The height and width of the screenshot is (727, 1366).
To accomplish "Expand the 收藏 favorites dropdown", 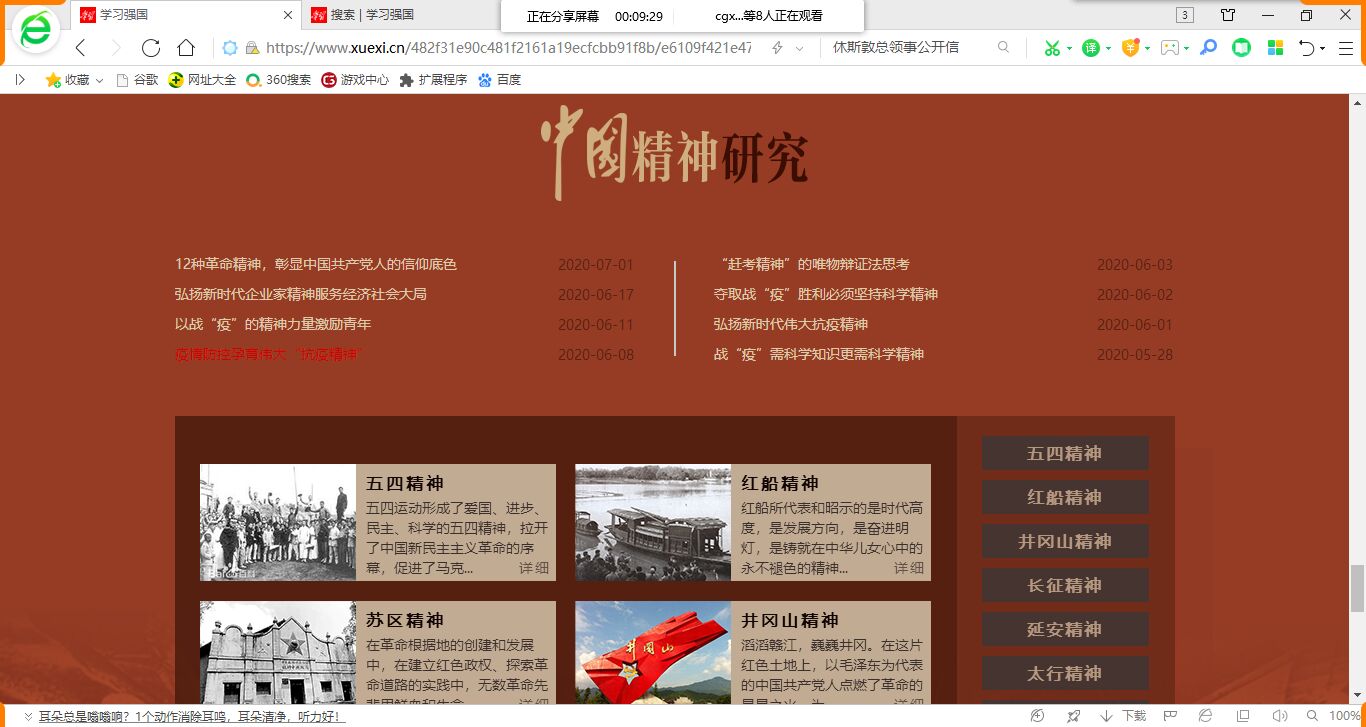I will (99, 80).
